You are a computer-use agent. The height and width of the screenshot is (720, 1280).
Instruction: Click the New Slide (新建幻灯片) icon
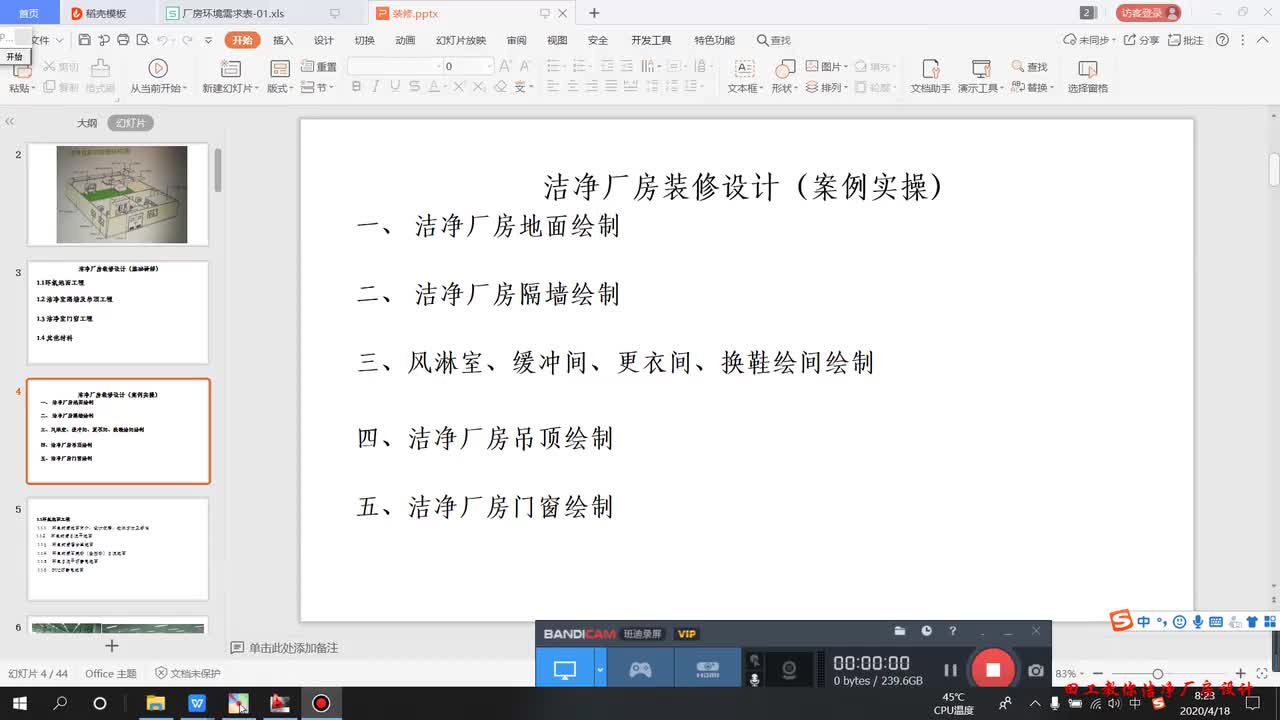click(x=230, y=68)
